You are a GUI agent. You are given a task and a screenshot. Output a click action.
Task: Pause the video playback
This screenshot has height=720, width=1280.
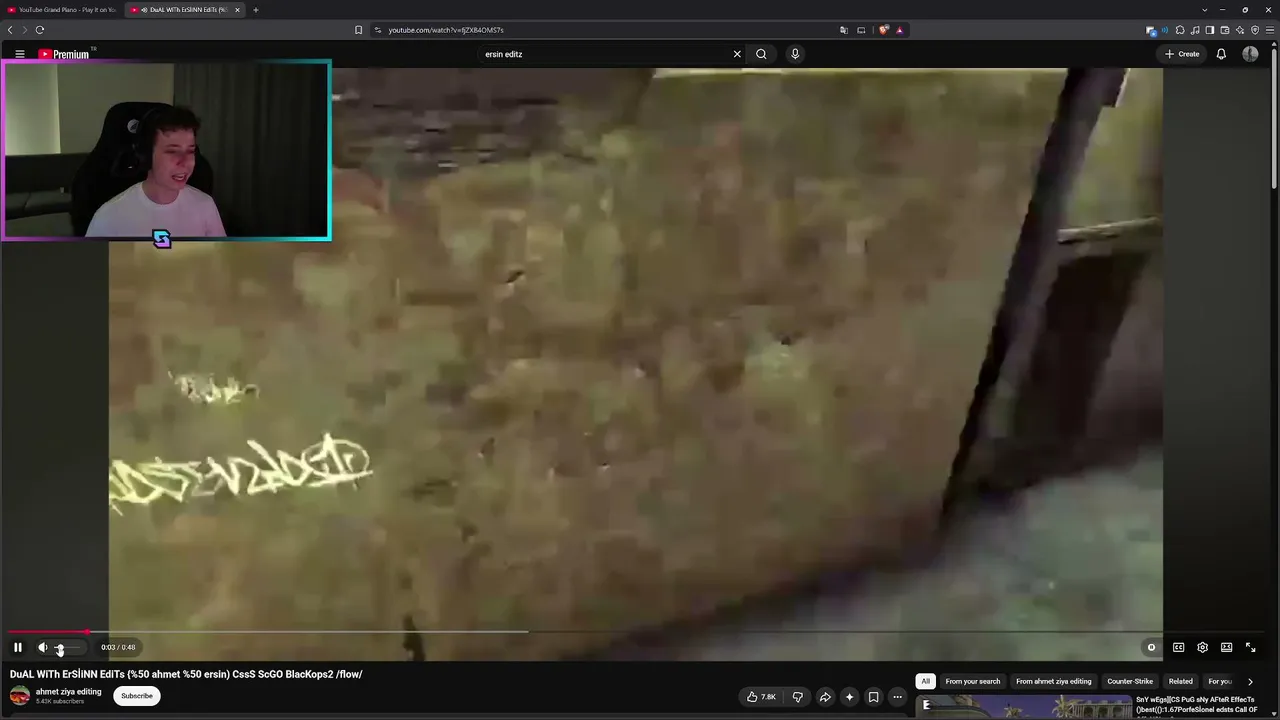18,647
